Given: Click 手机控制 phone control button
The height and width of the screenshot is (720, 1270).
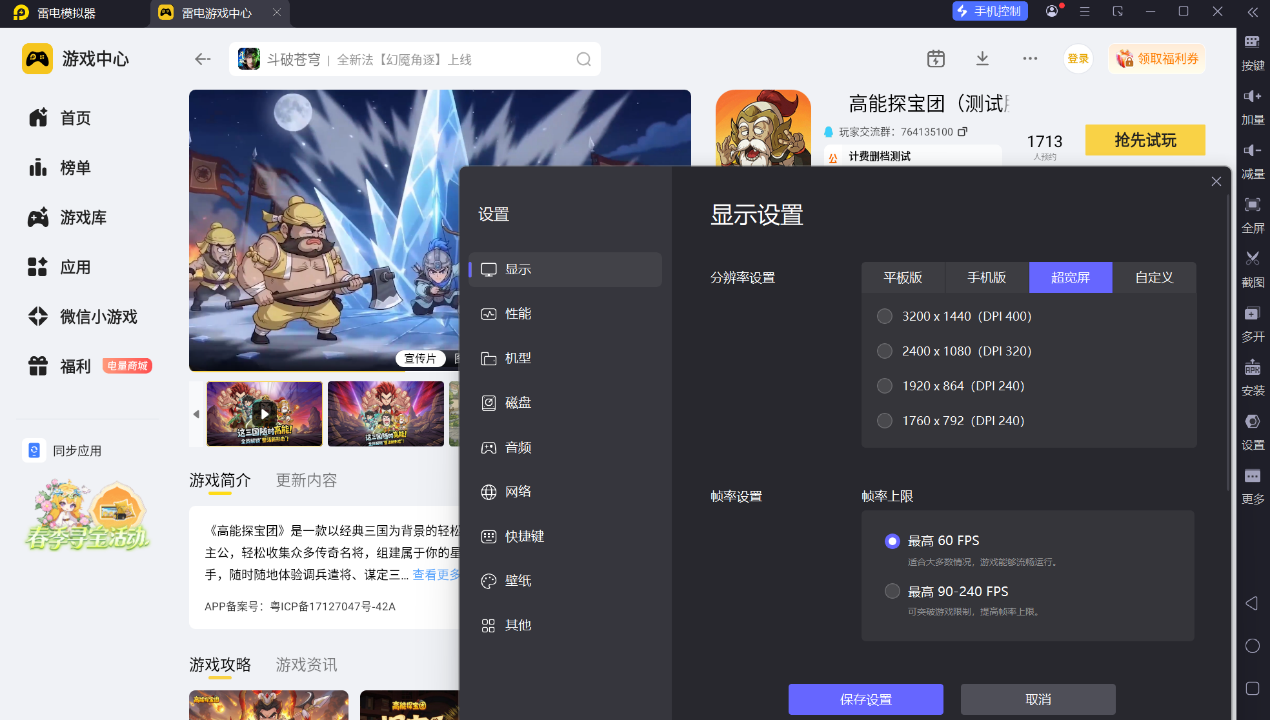Looking at the screenshot, I should pos(990,11).
